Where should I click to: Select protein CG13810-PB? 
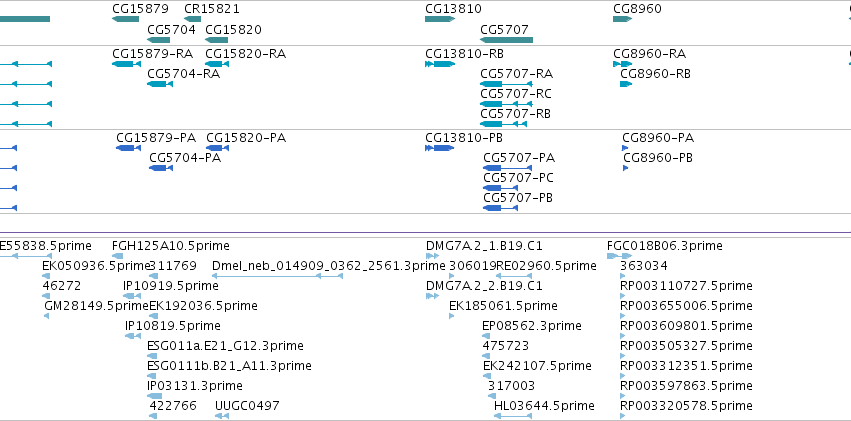(x=440, y=148)
